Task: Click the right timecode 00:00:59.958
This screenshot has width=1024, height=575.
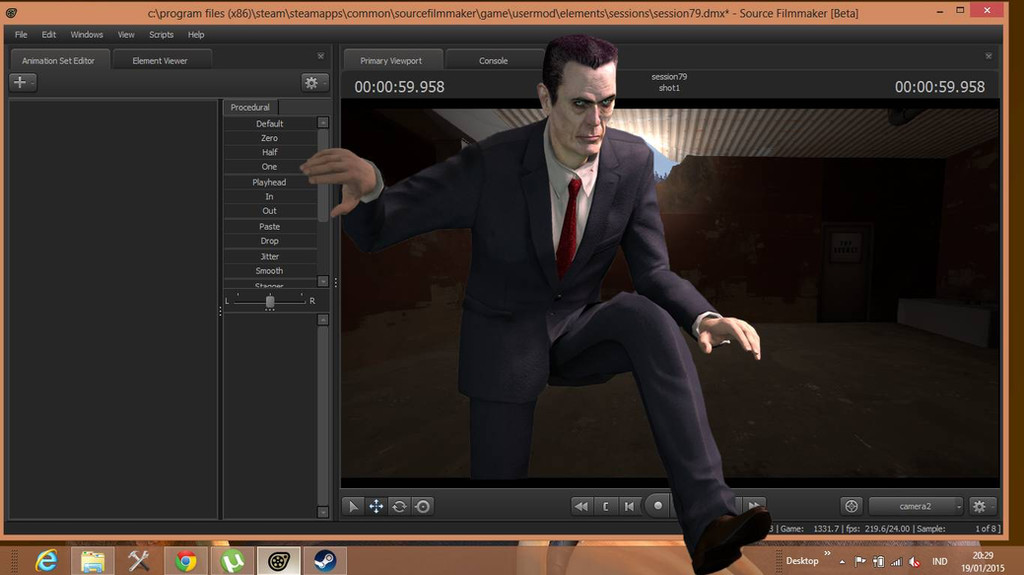Action: [940, 87]
